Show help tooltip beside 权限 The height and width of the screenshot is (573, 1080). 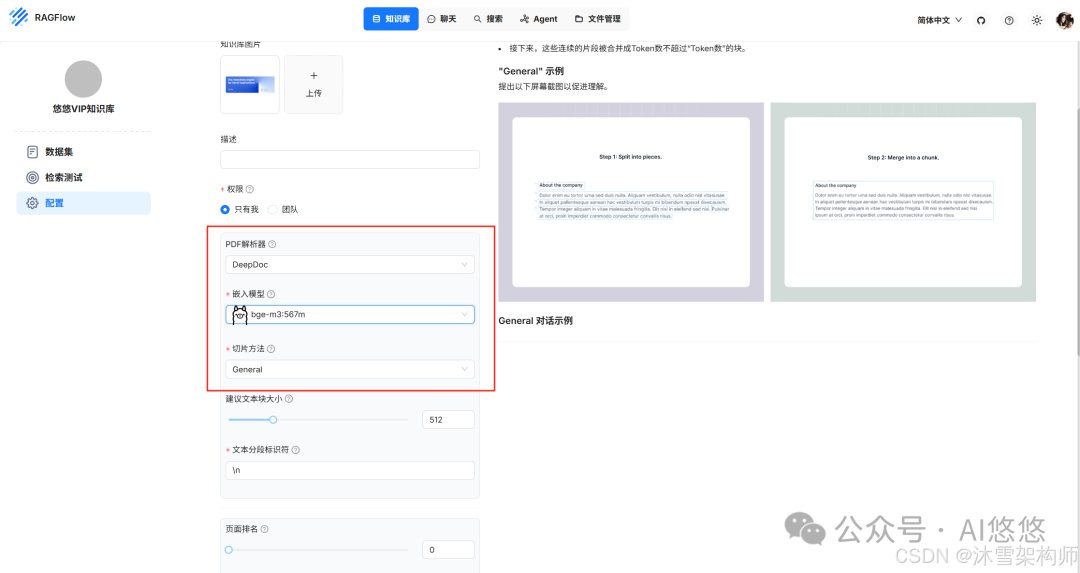tap(250, 189)
